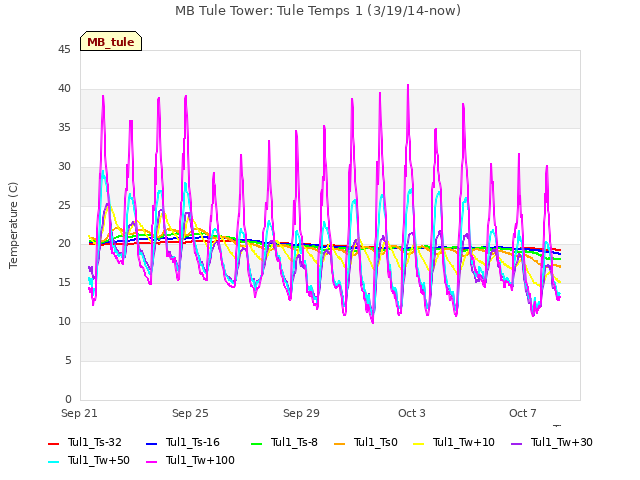Click the Sep 25 x-axis label

click(190, 413)
